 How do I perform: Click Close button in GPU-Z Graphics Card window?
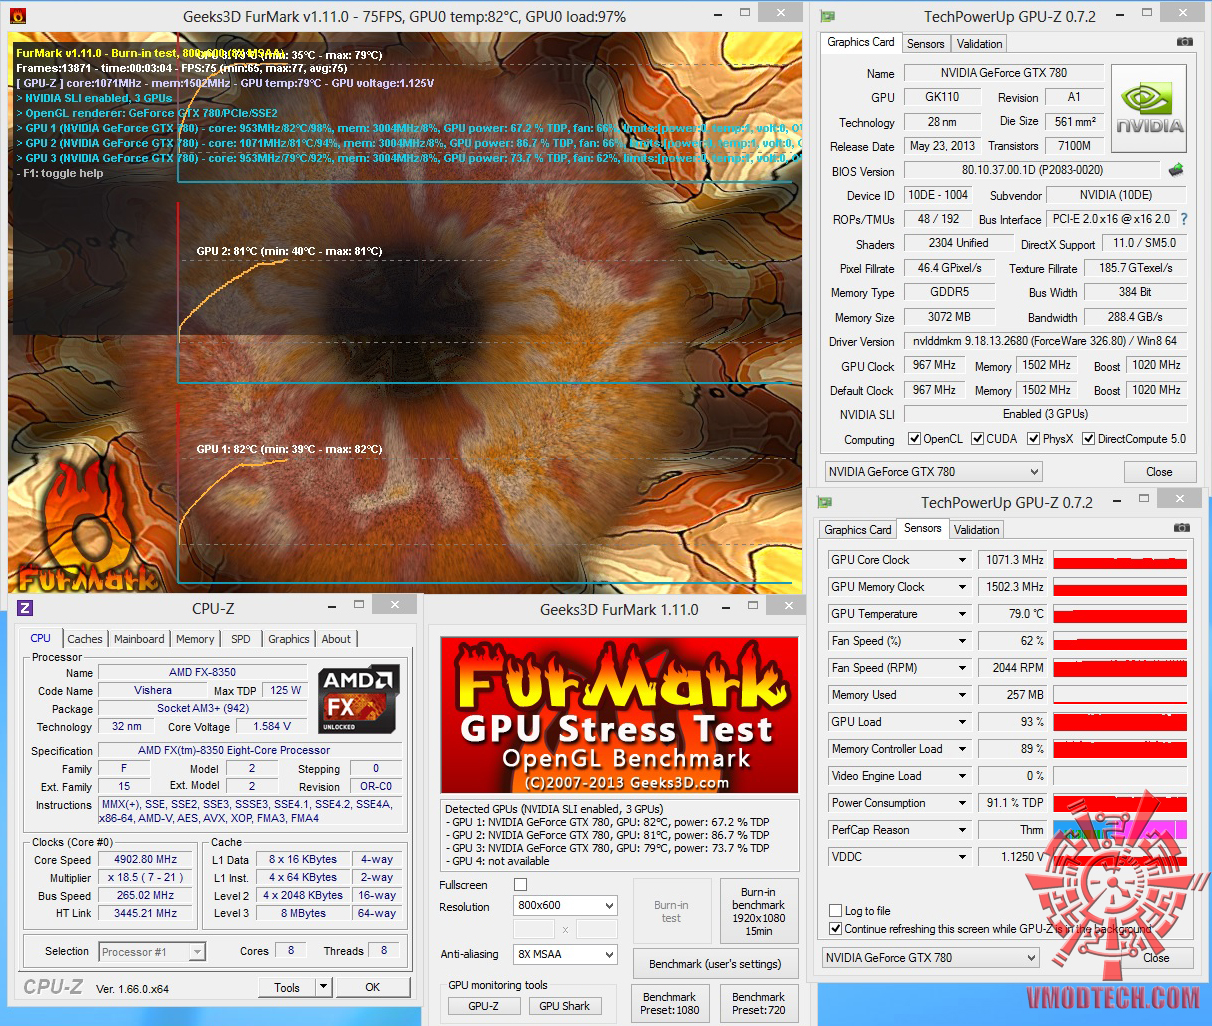pos(1159,472)
